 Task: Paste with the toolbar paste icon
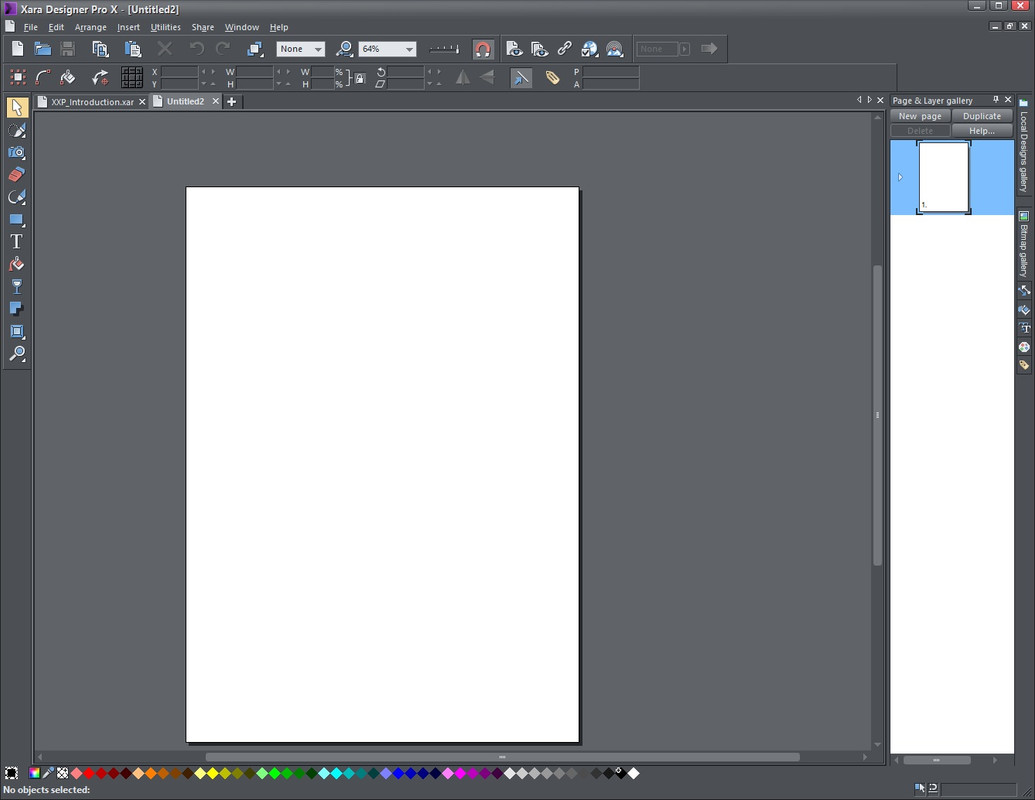133,49
